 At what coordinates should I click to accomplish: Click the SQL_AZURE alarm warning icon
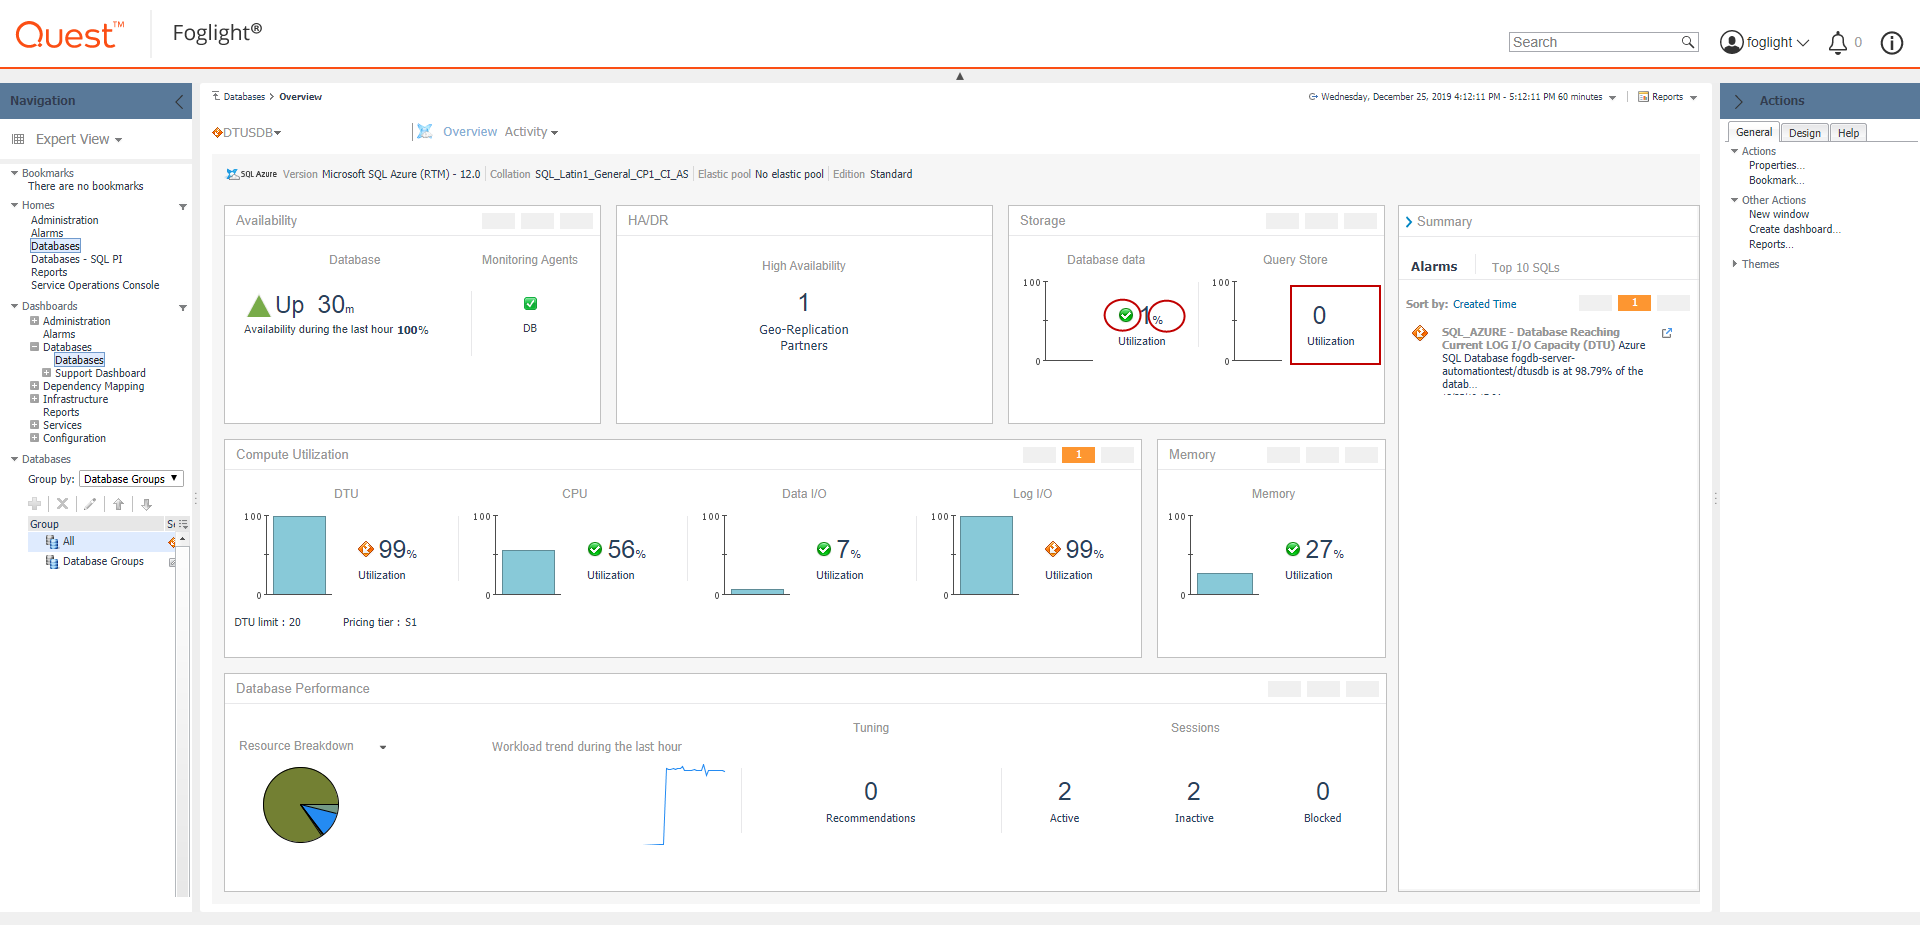pyautogui.click(x=1420, y=333)
